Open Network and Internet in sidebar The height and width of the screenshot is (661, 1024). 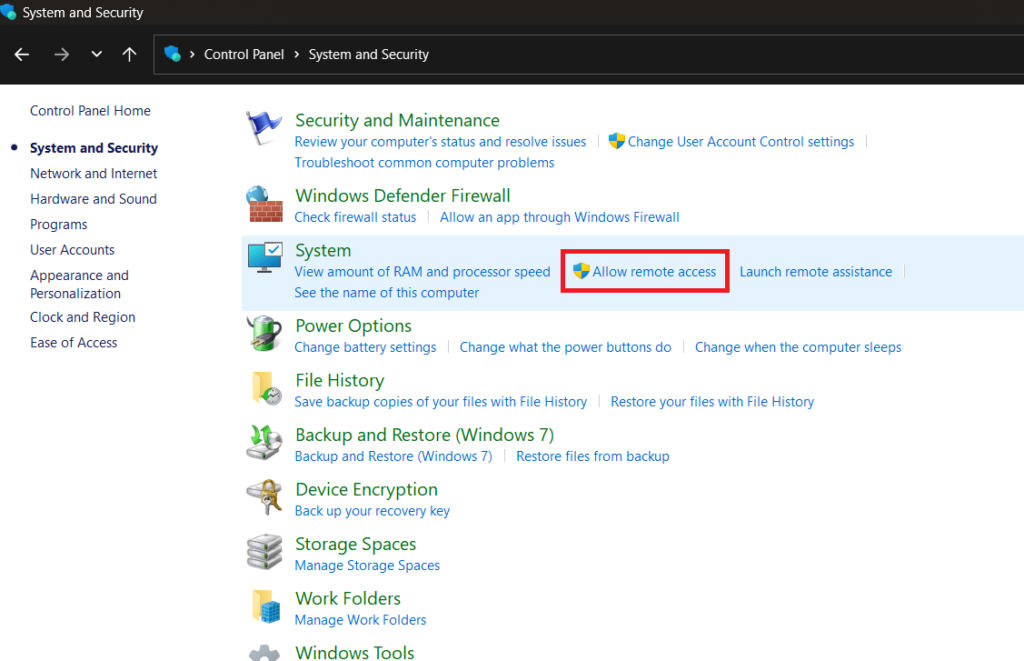coord(93,173)
